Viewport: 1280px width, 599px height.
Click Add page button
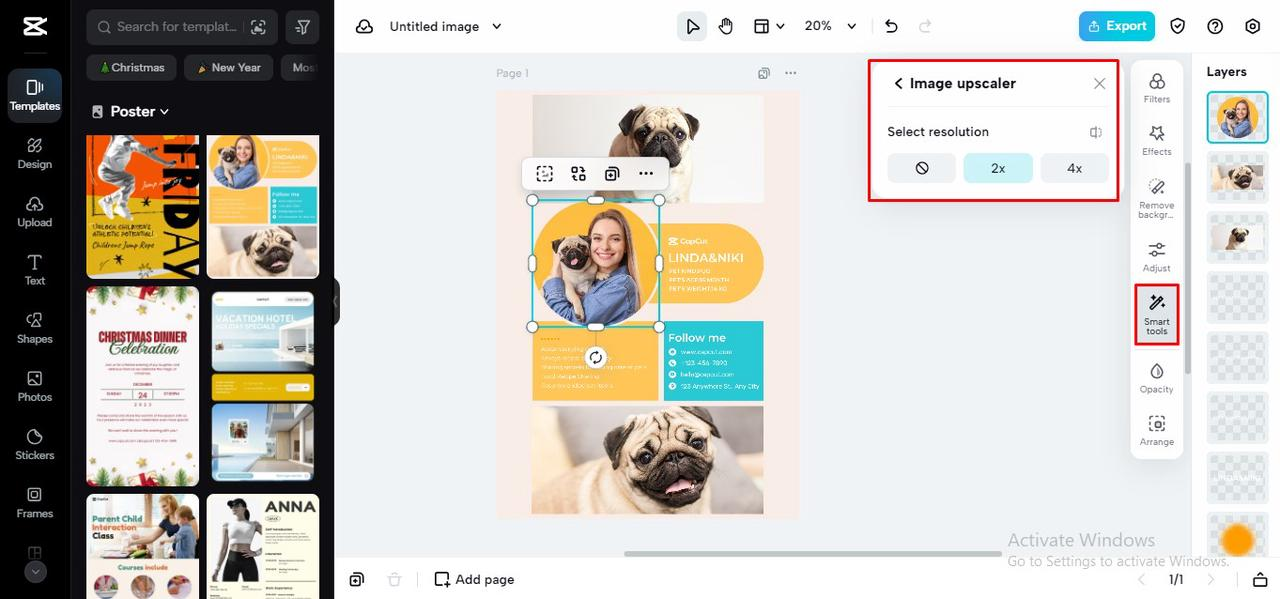pyautogui.click(x=475, y=579)
